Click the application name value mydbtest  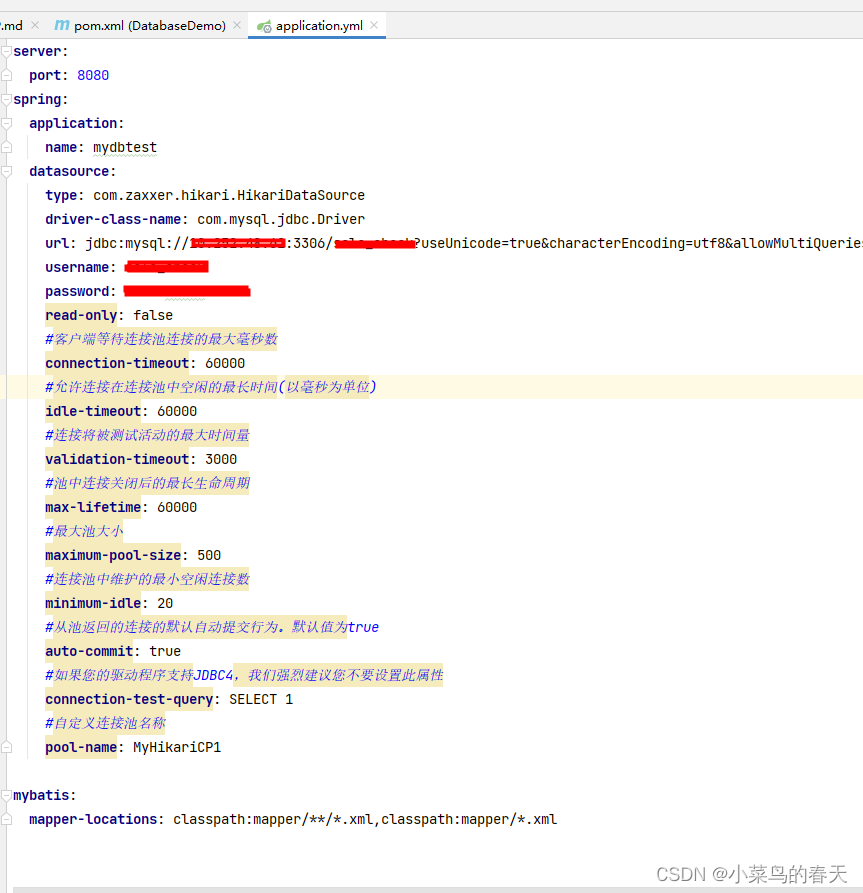click(x=125, y=148)
